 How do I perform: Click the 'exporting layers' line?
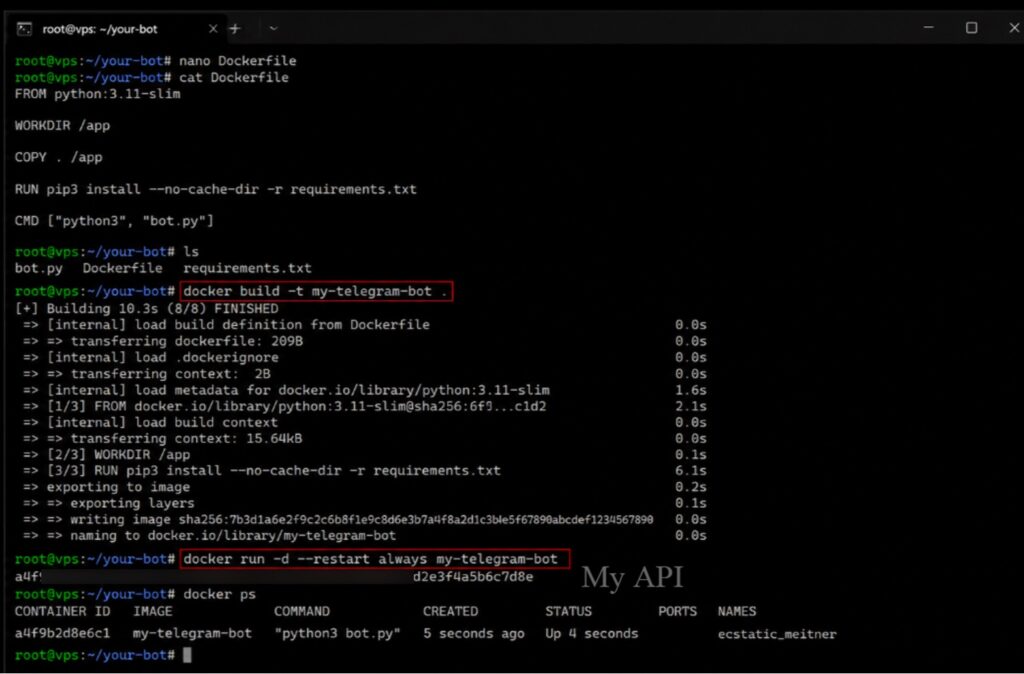108,504
